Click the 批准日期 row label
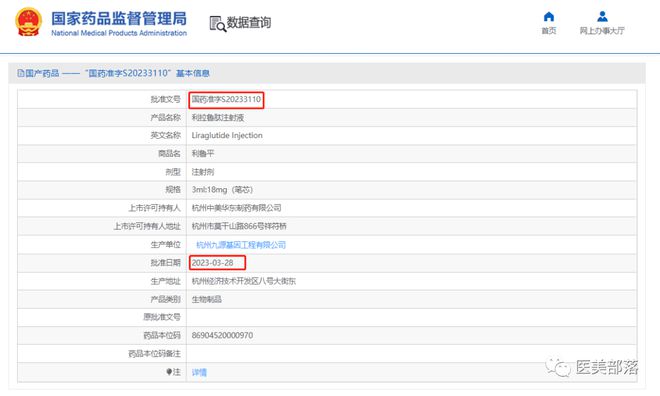Viewport: 660px width, 396px height. coord(165,263)
